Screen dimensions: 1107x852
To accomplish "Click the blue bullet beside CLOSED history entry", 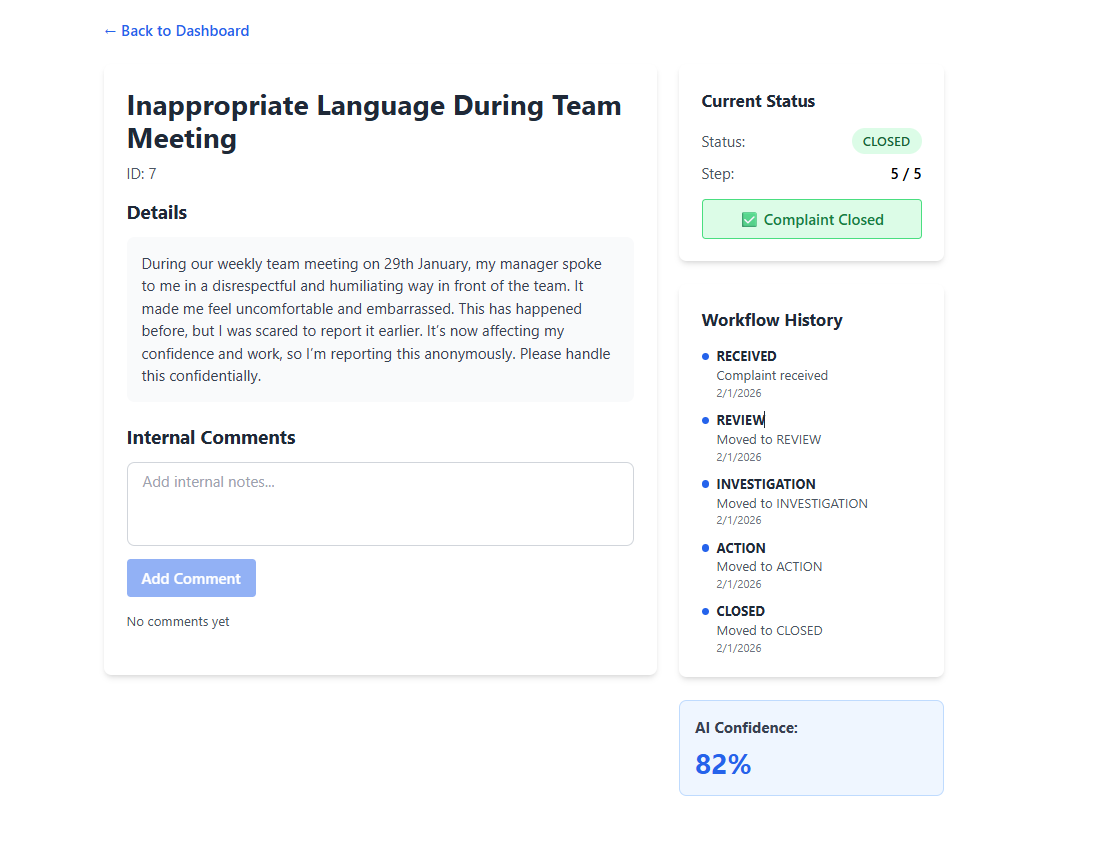I will [x=705, y=611].
